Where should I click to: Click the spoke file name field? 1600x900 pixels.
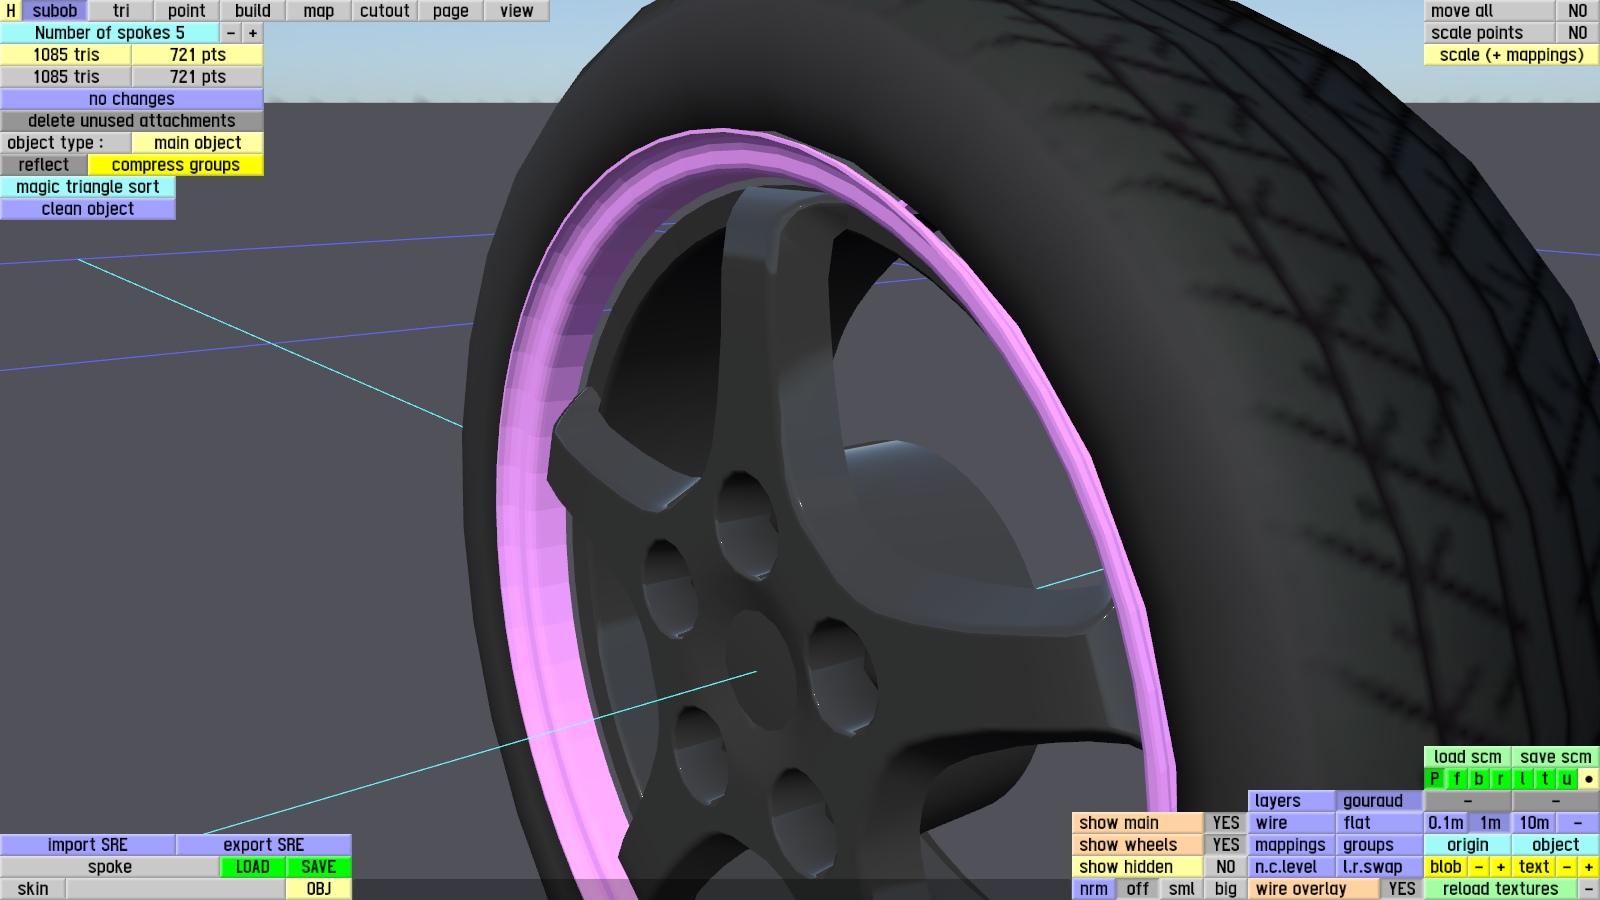pos(110,867)
